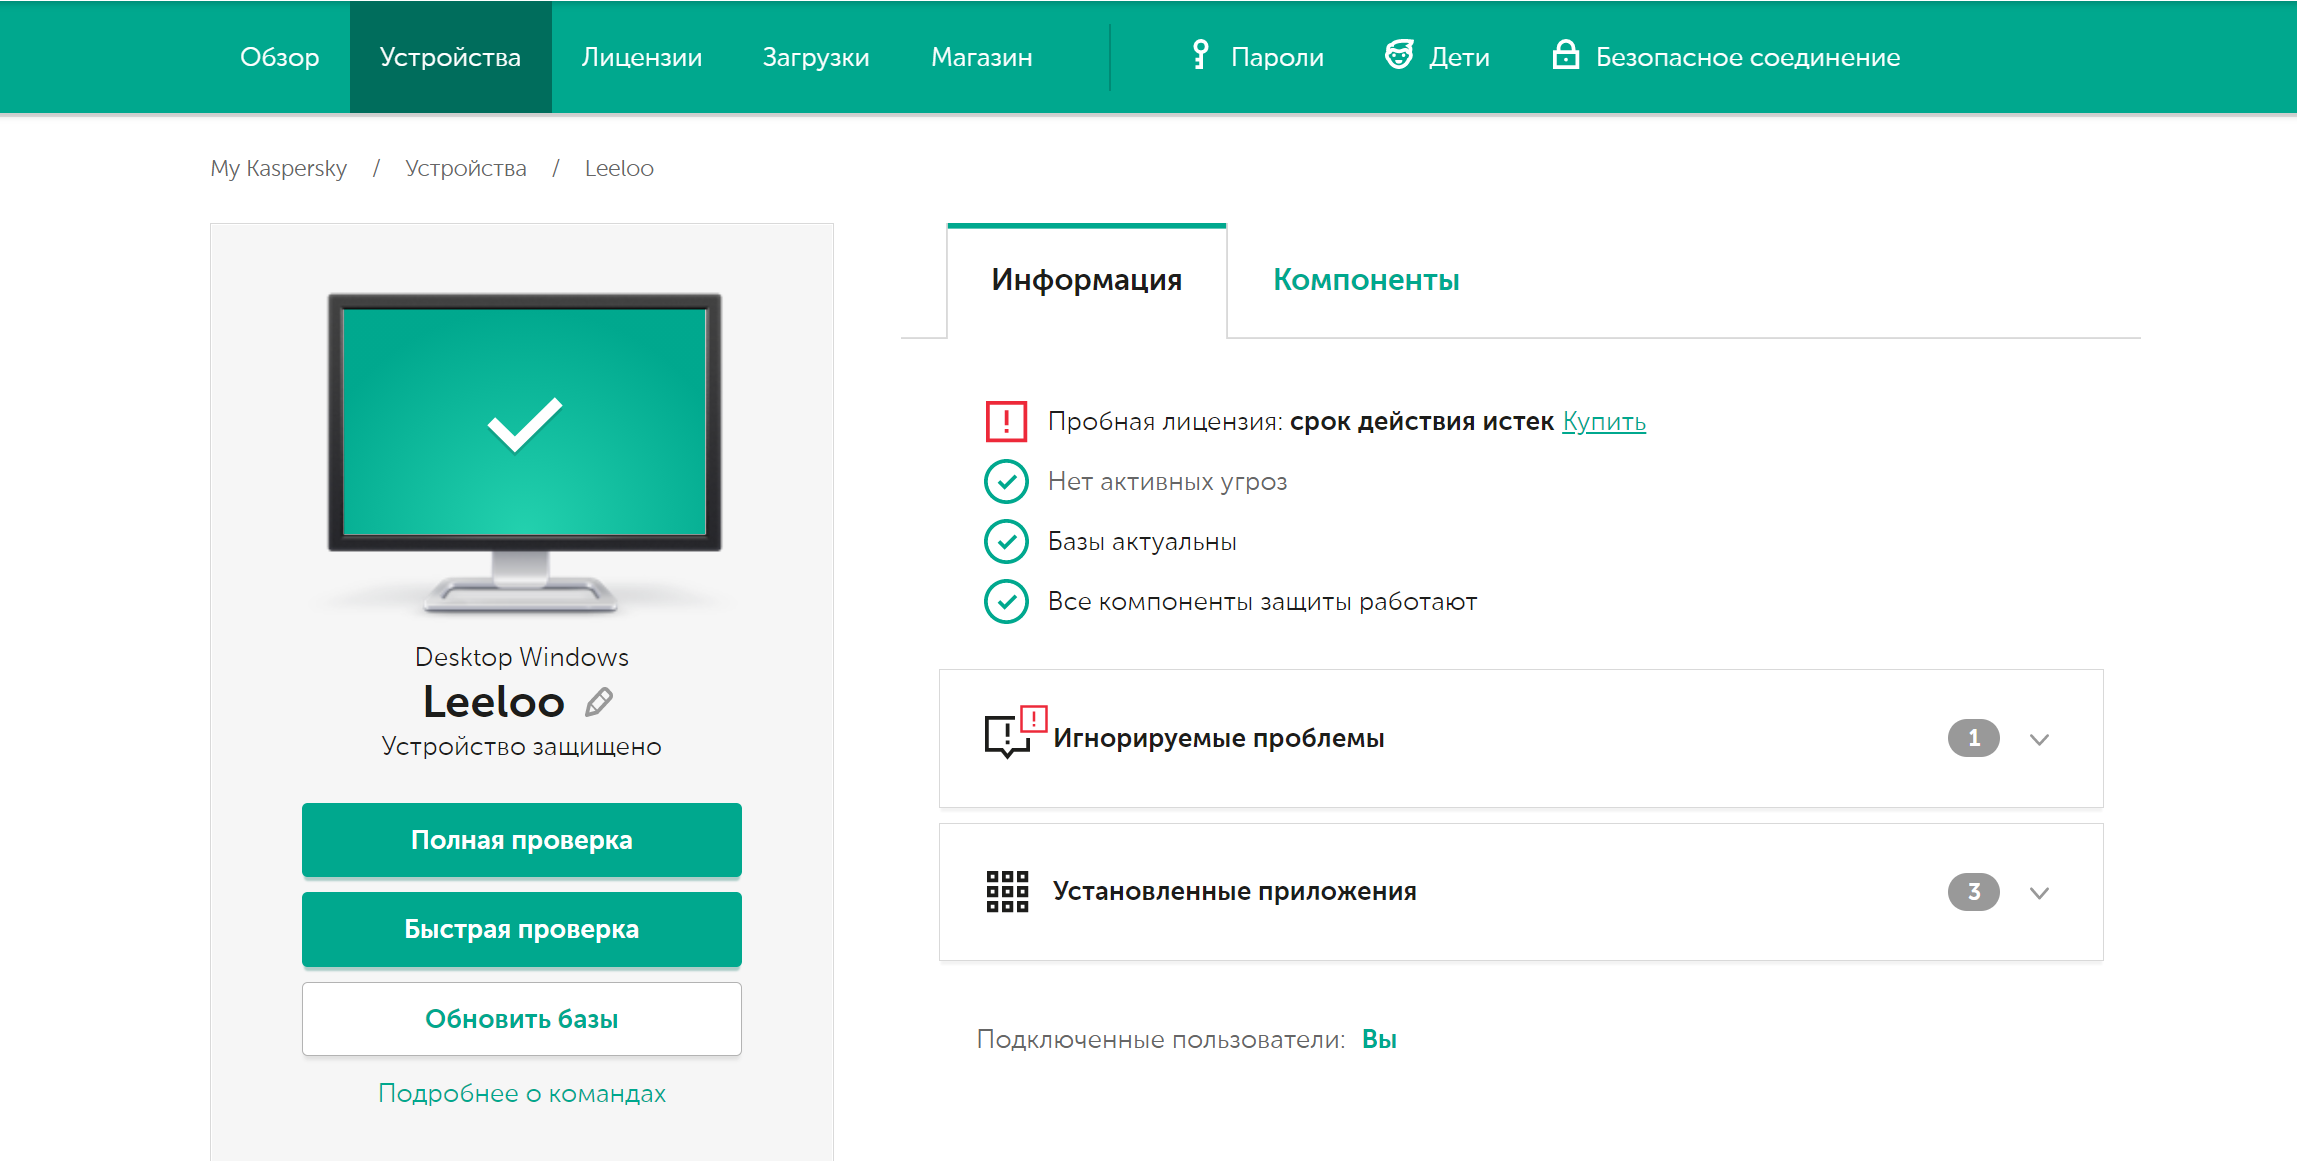Click the Обновить базы button

click(522, 1019)
